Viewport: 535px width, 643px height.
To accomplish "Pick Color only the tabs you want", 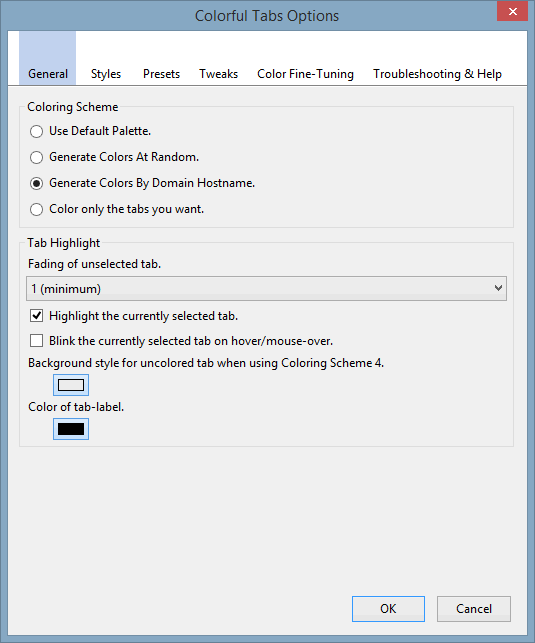I will click(36, 210).
